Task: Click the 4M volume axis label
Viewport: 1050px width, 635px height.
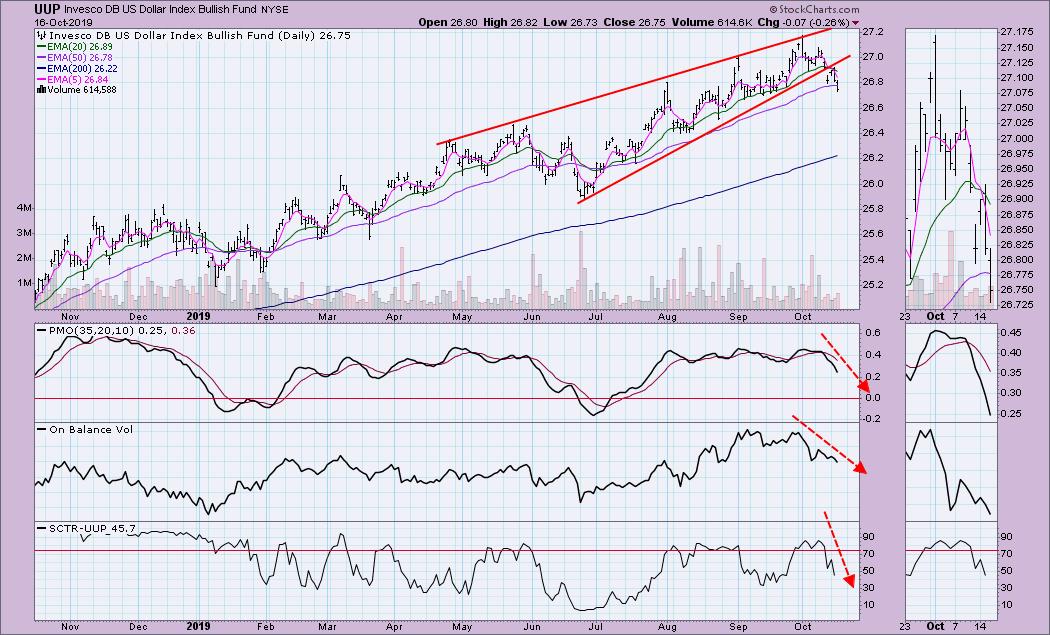Action: tap(25, 208)
